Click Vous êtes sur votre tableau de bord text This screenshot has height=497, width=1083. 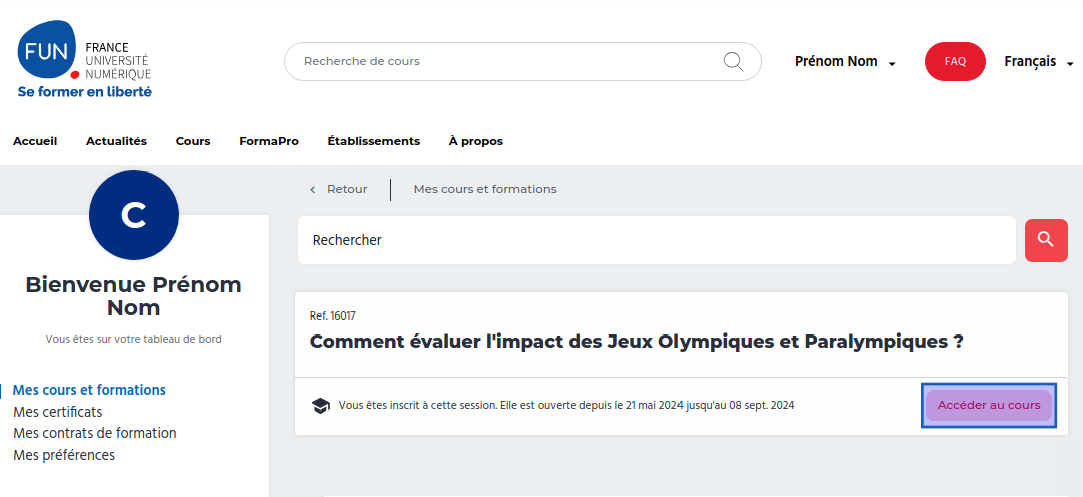134,339
